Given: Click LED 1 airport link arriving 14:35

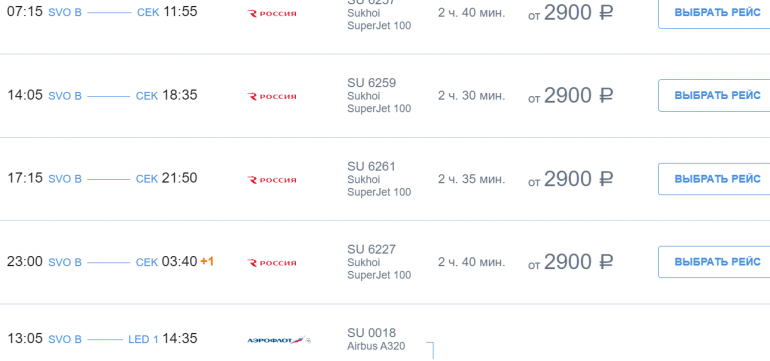Looking at the screenshot, I should pyautogui.click(x=143, y=339).
